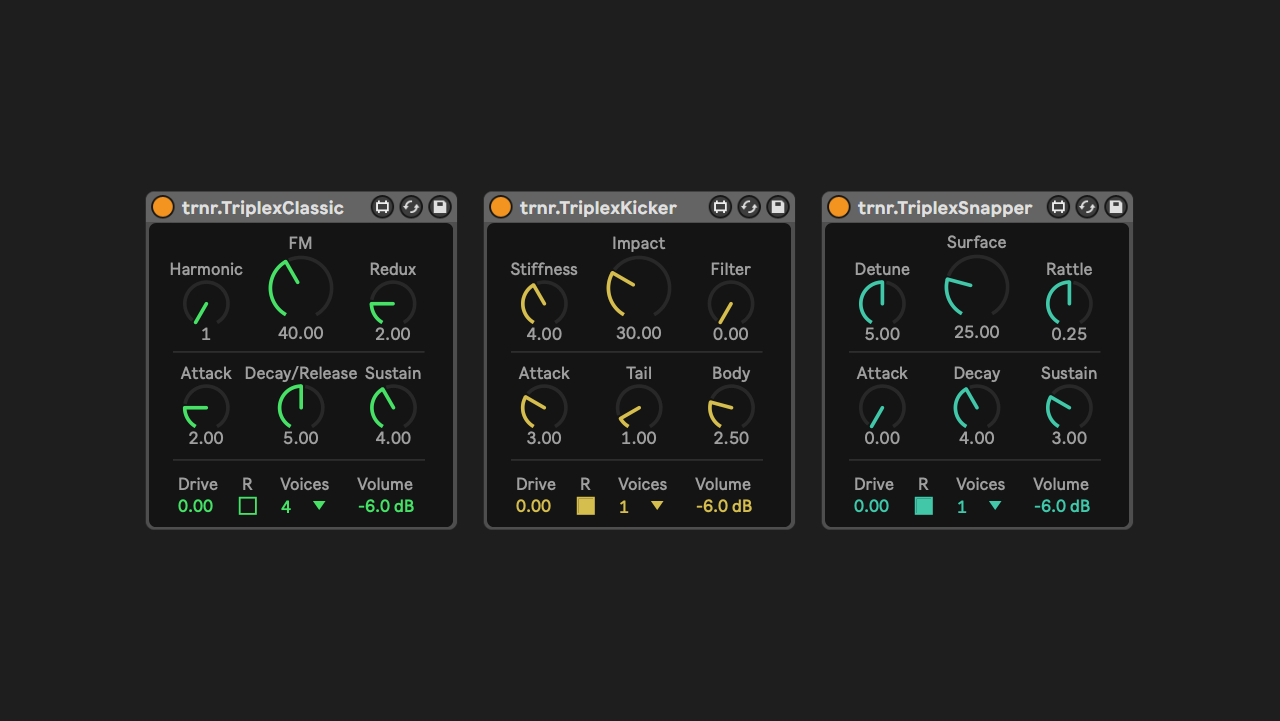Open the Voices selector in TriplexSnapper
The height and width of the screenshot is (721, 1280).
point(995,506)
